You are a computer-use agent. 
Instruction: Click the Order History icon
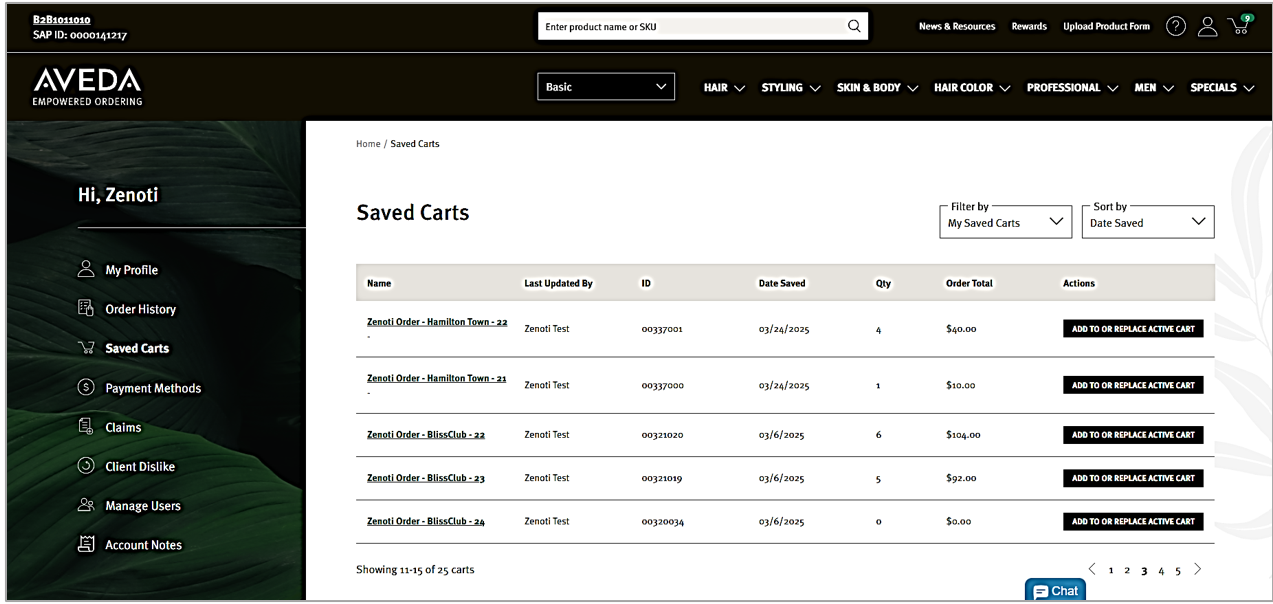[86, 308]
